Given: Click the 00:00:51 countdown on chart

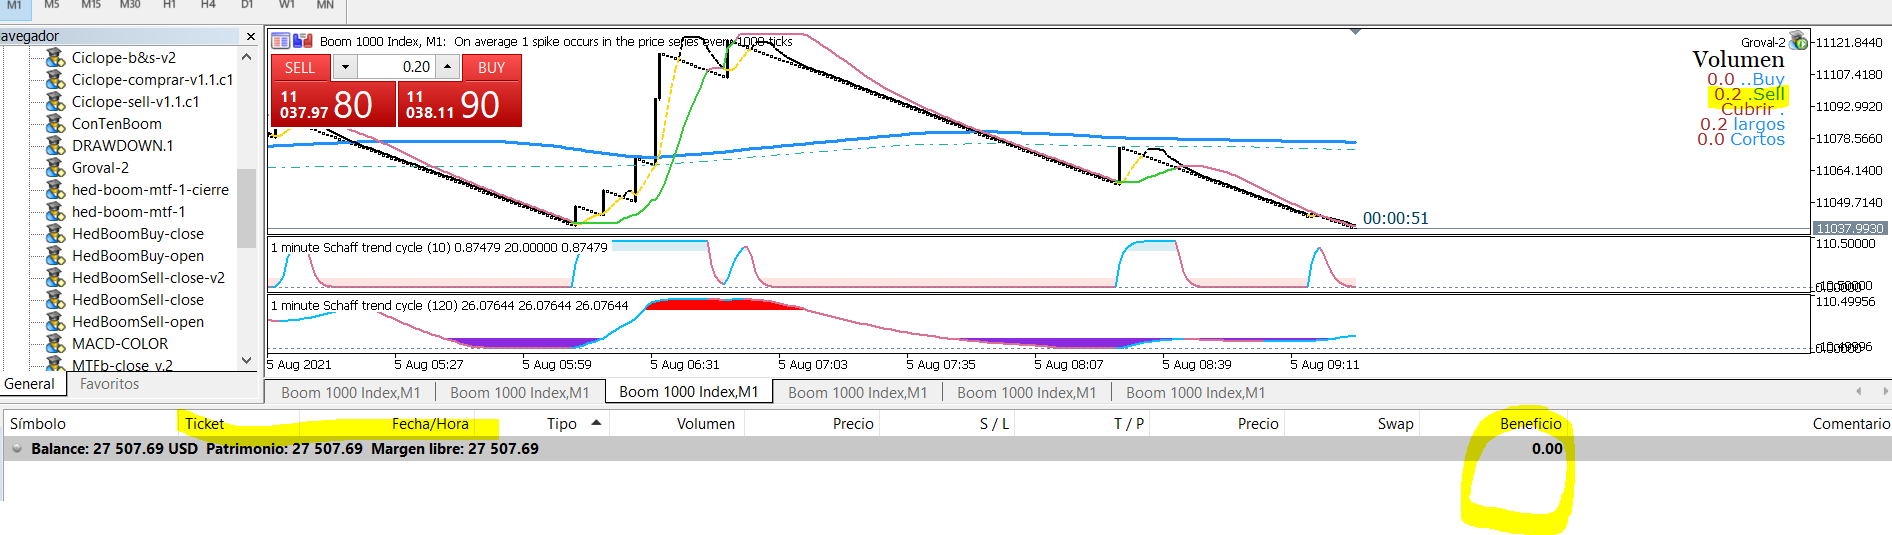Looking at the screenshot, I should tap(1395, 218).
